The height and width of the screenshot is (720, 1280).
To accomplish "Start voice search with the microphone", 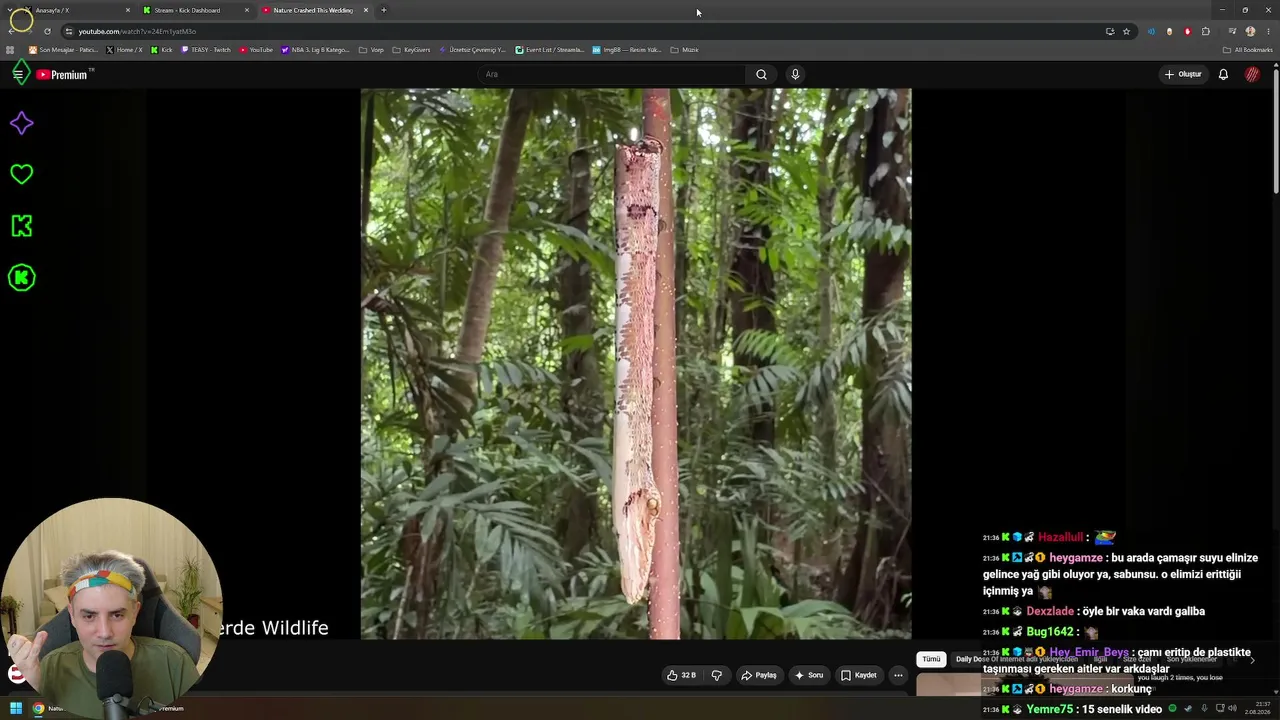I will pyautogui.click(x=795, y=74).
